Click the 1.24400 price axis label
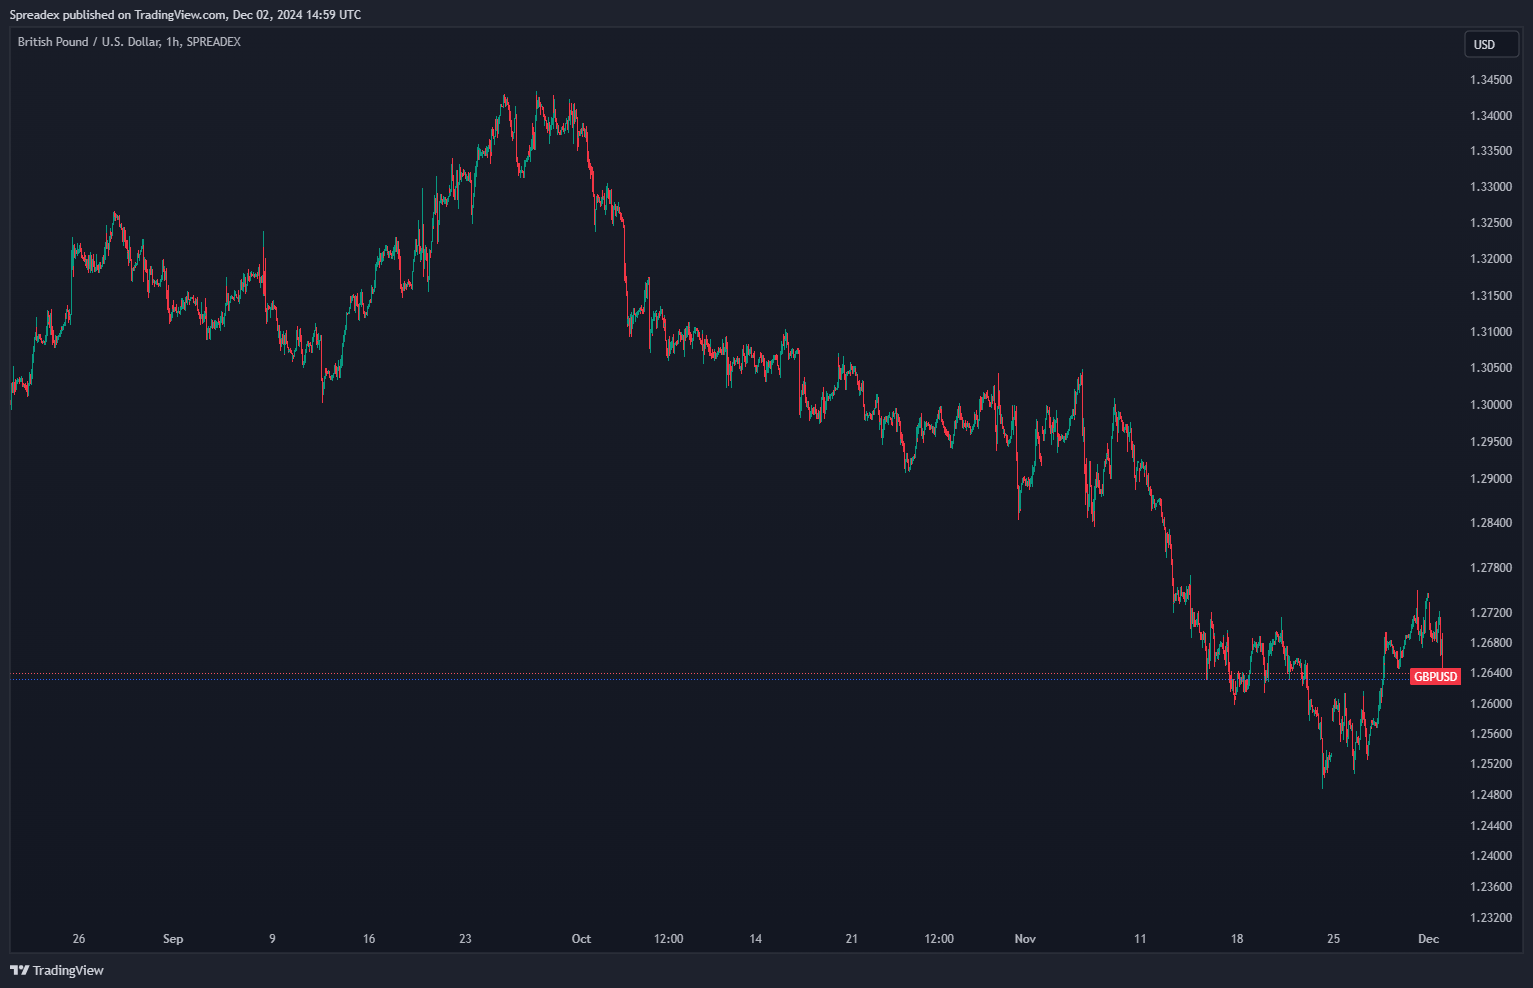This screenshot has height=988, width=1533. click(x=1490, y=826)
